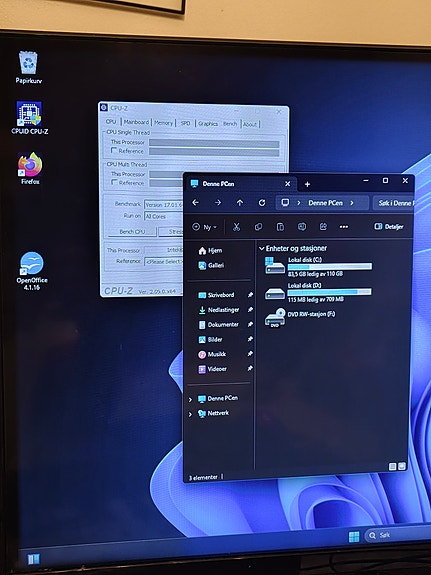Image resolution: width=431 pixels, height=575 pixels.
Task: Open the Ny dropdown menu
Action: (x=205, y=227)
